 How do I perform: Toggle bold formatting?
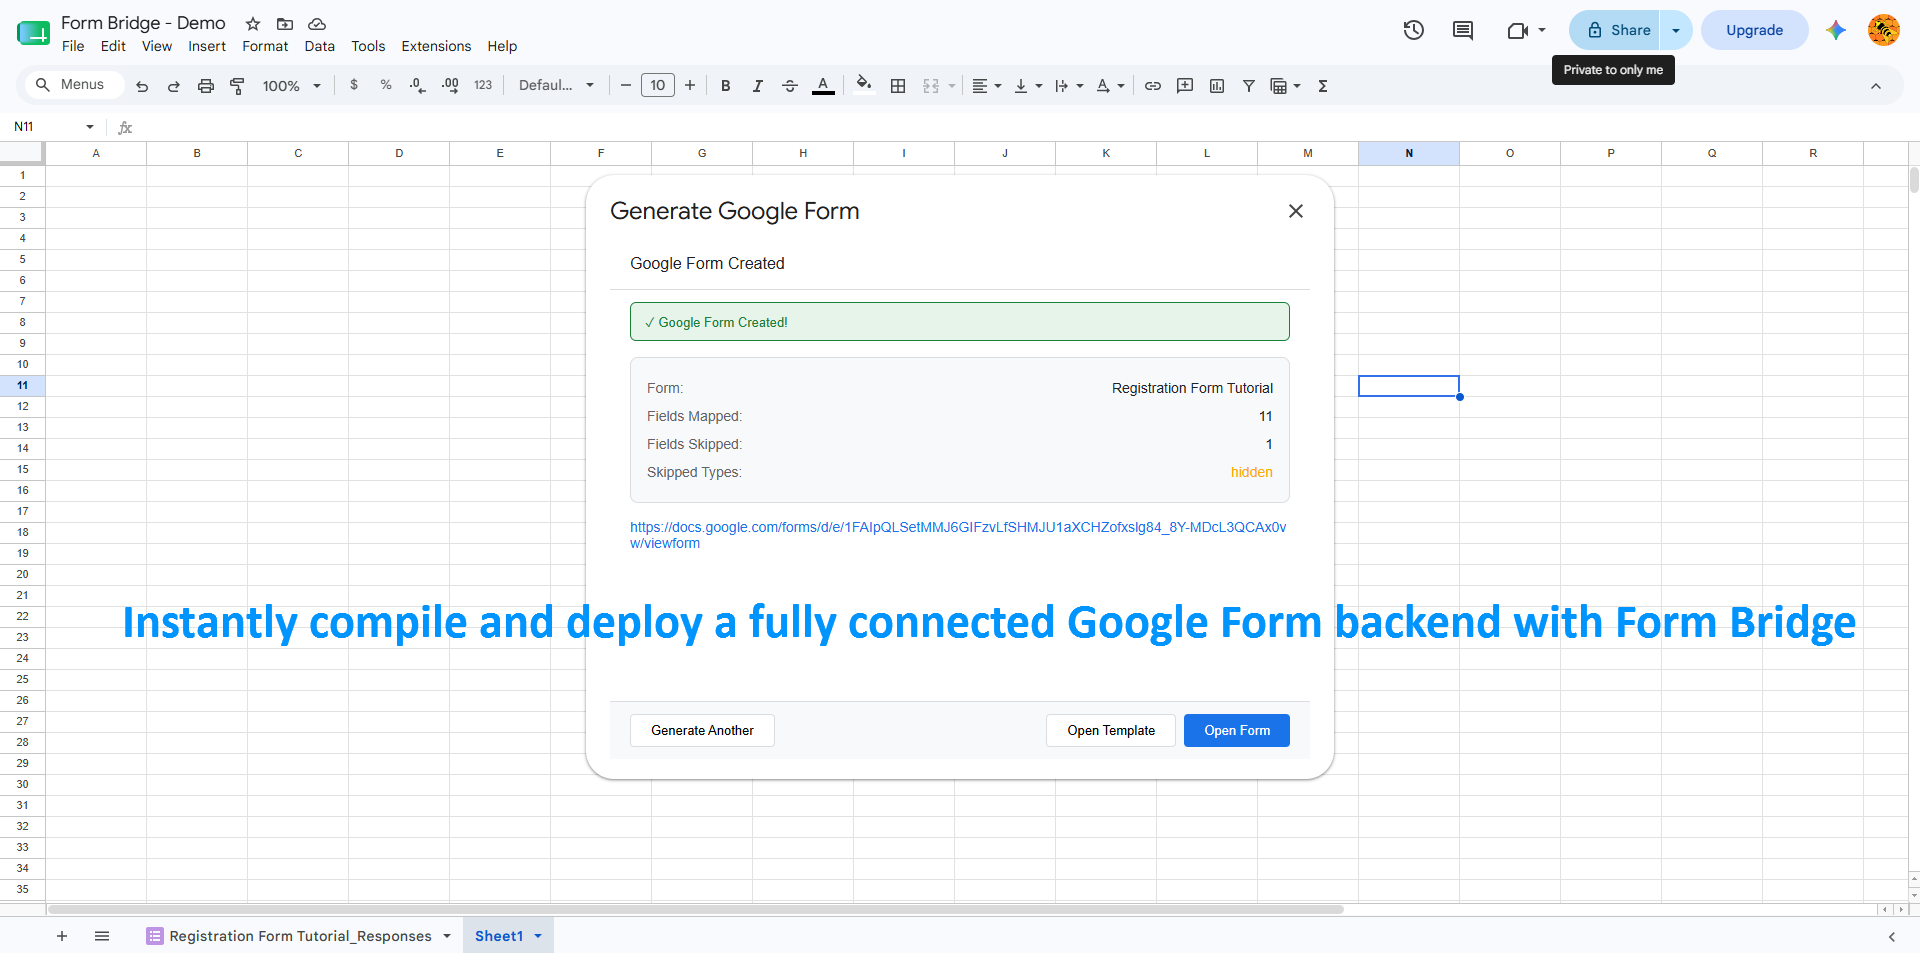726,86
